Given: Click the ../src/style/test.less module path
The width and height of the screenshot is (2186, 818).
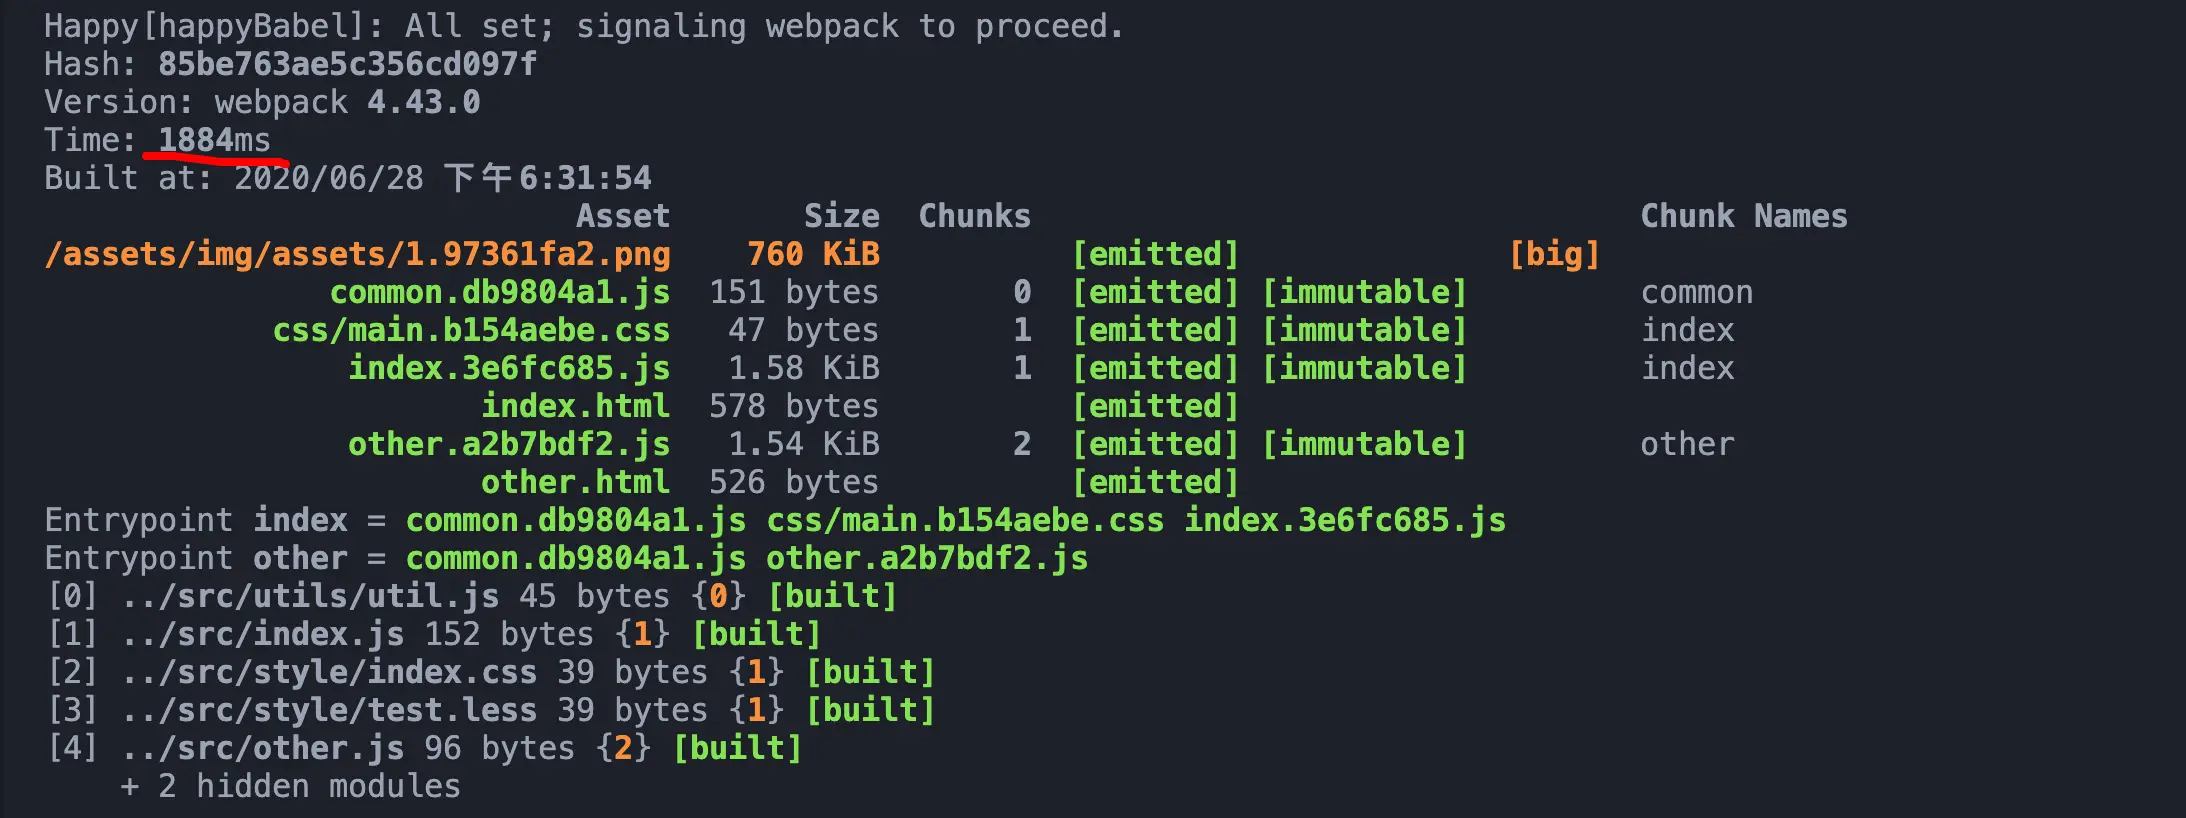Looking at the screenshot, I should 329,710.
